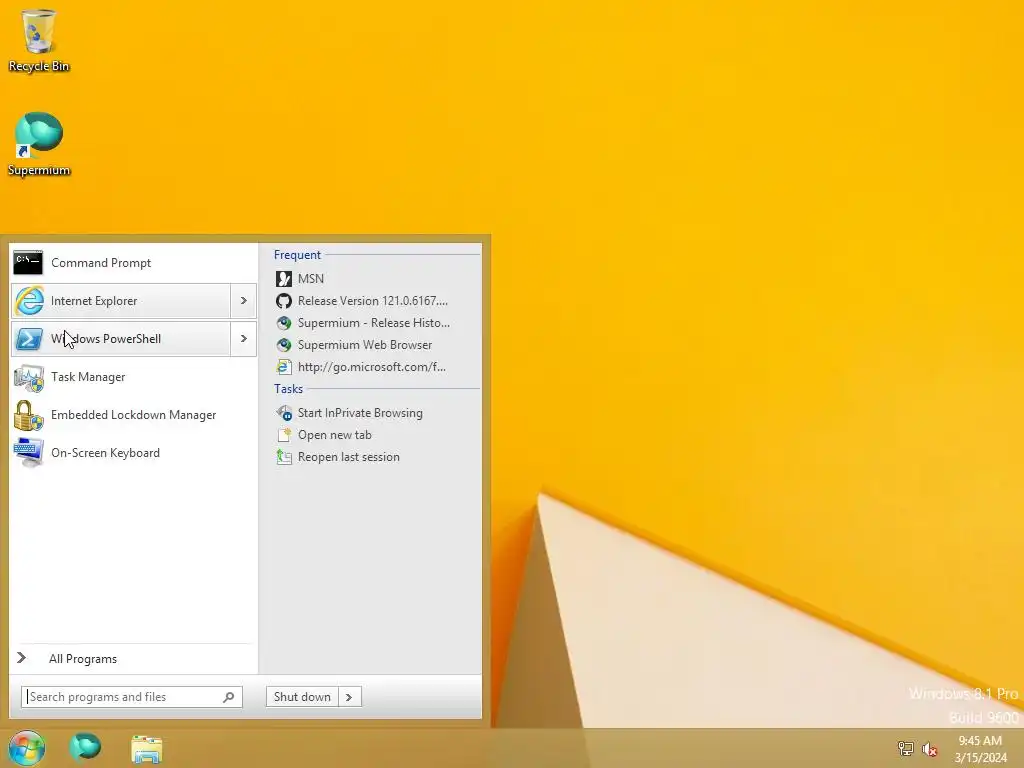Click the GitHub icon beside Release Version
1024x768 pixels.
point(283,301)
